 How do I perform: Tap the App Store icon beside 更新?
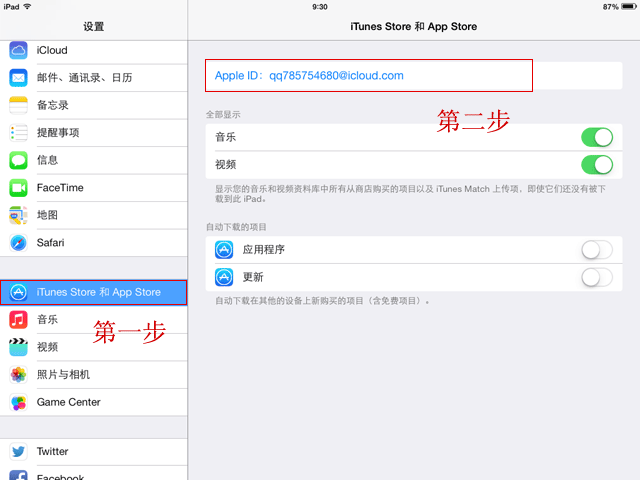[224, 277]
